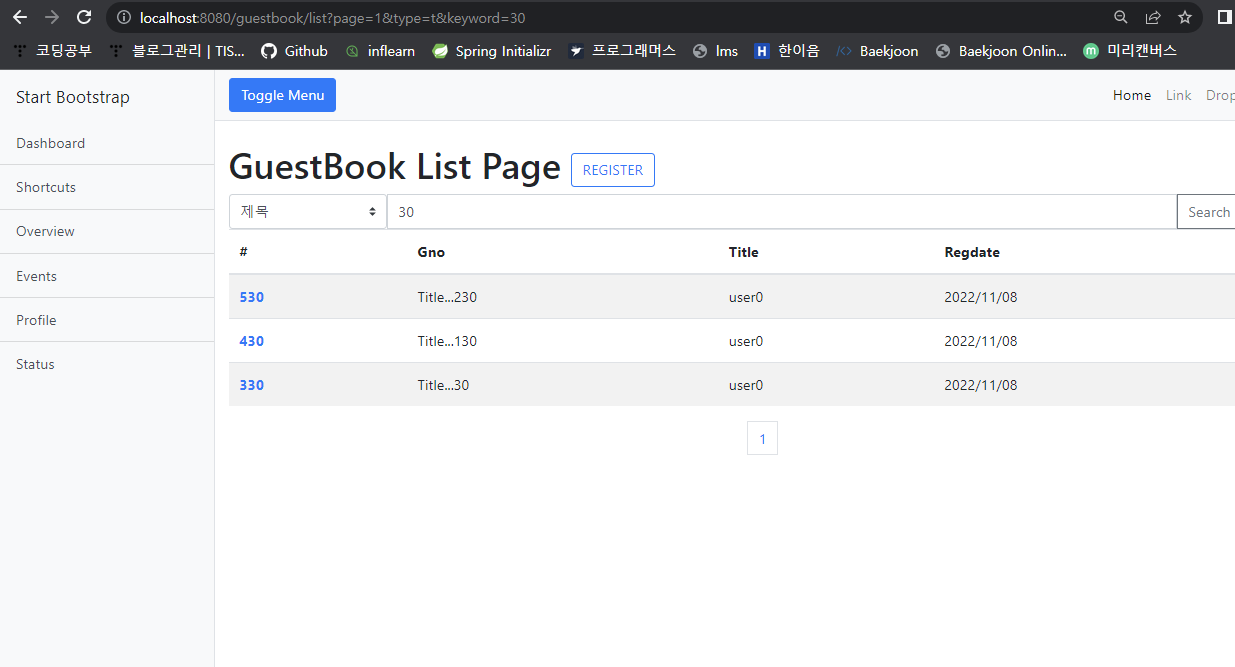Go back with the browser back arrow
The height and width of the screenshot is (667, 1235).
coord(20,17)
